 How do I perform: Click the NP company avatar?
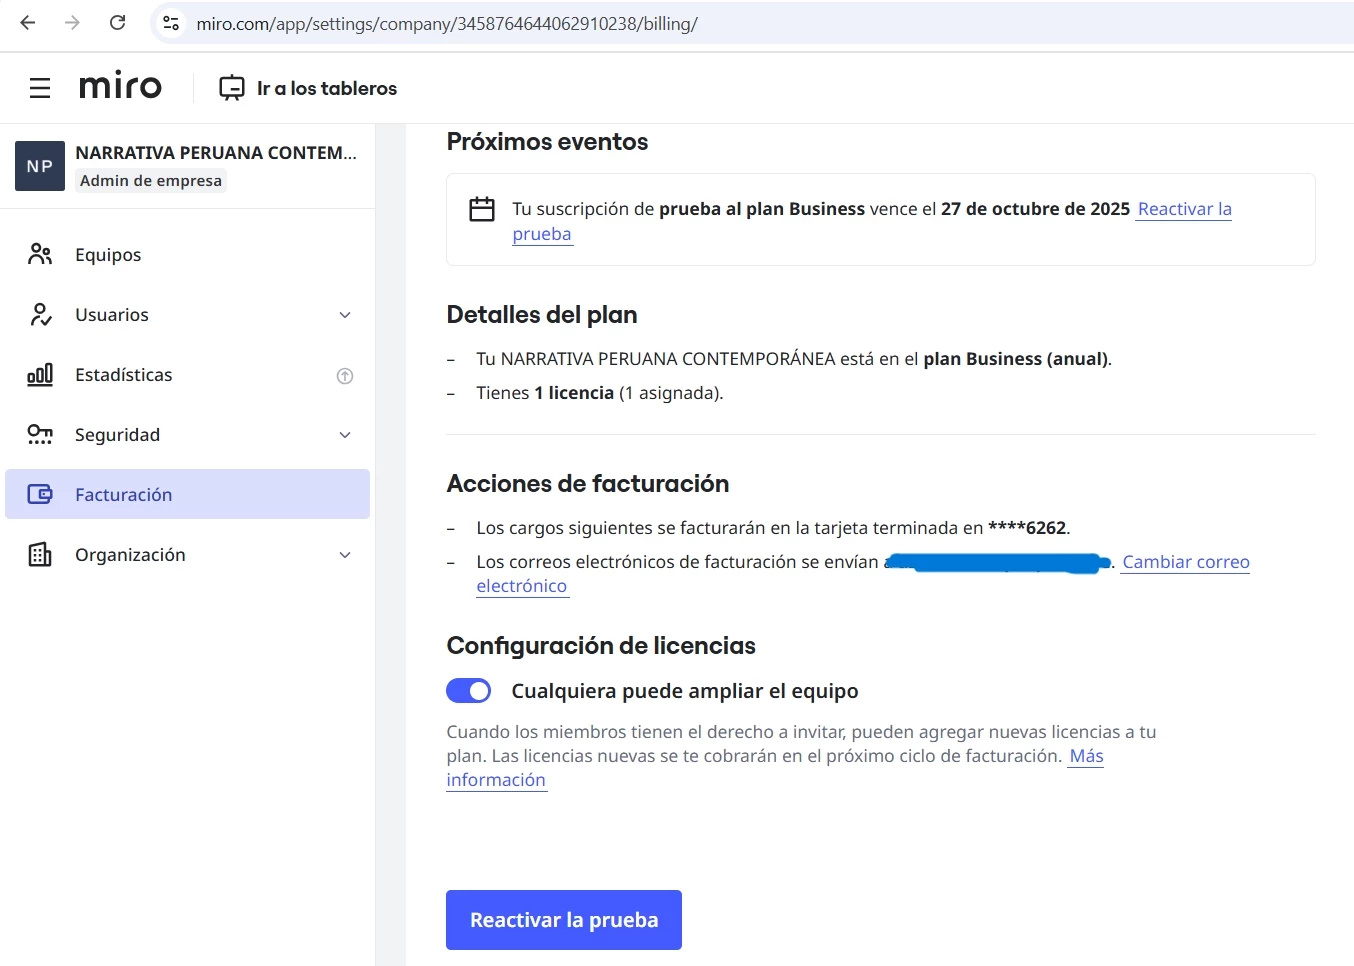[40, 166]
